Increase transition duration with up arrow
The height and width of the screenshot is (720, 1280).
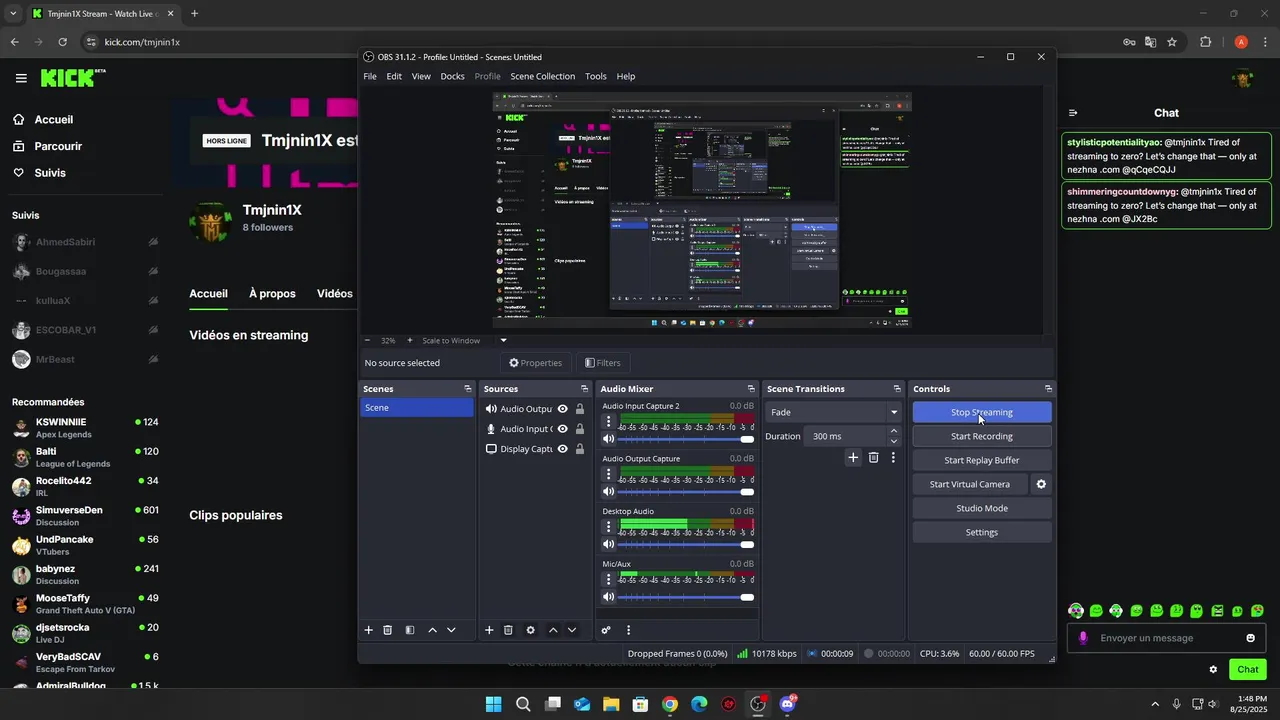[894, 431]
